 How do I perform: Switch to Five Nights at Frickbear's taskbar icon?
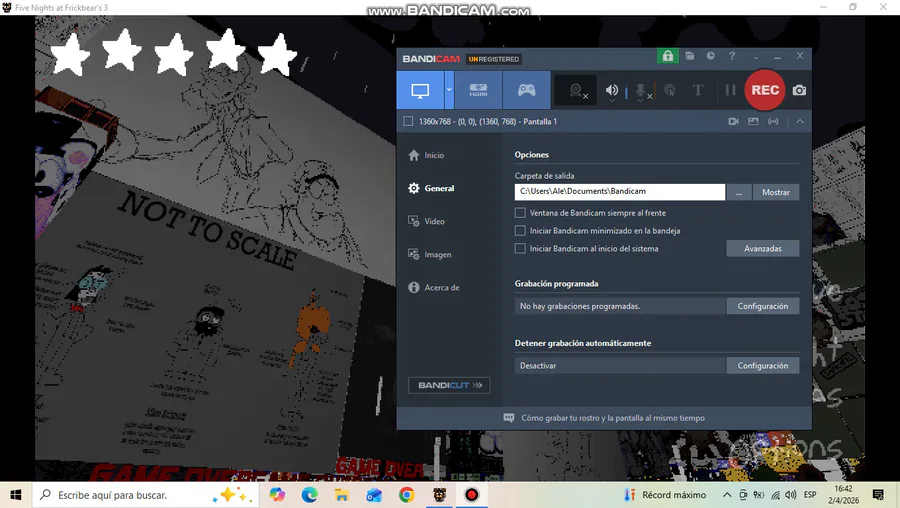click(x=440, y=495)
